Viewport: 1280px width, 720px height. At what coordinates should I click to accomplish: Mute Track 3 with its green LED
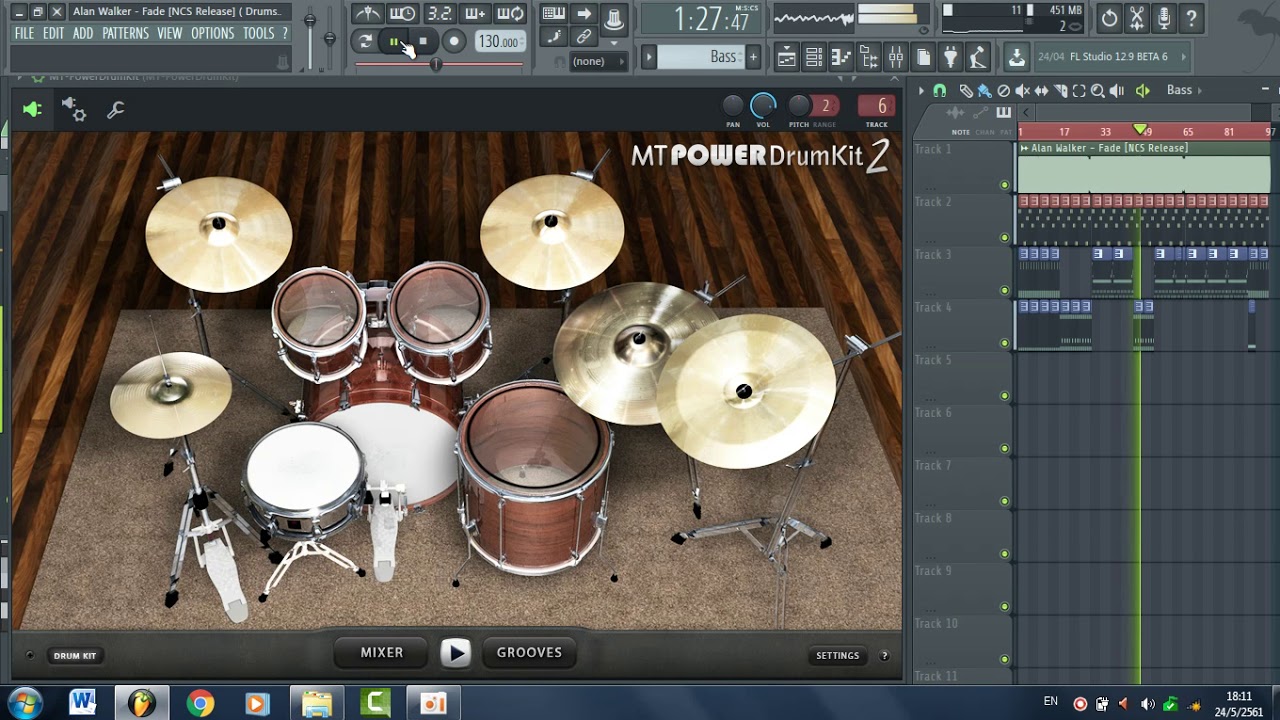[1005, 290]
